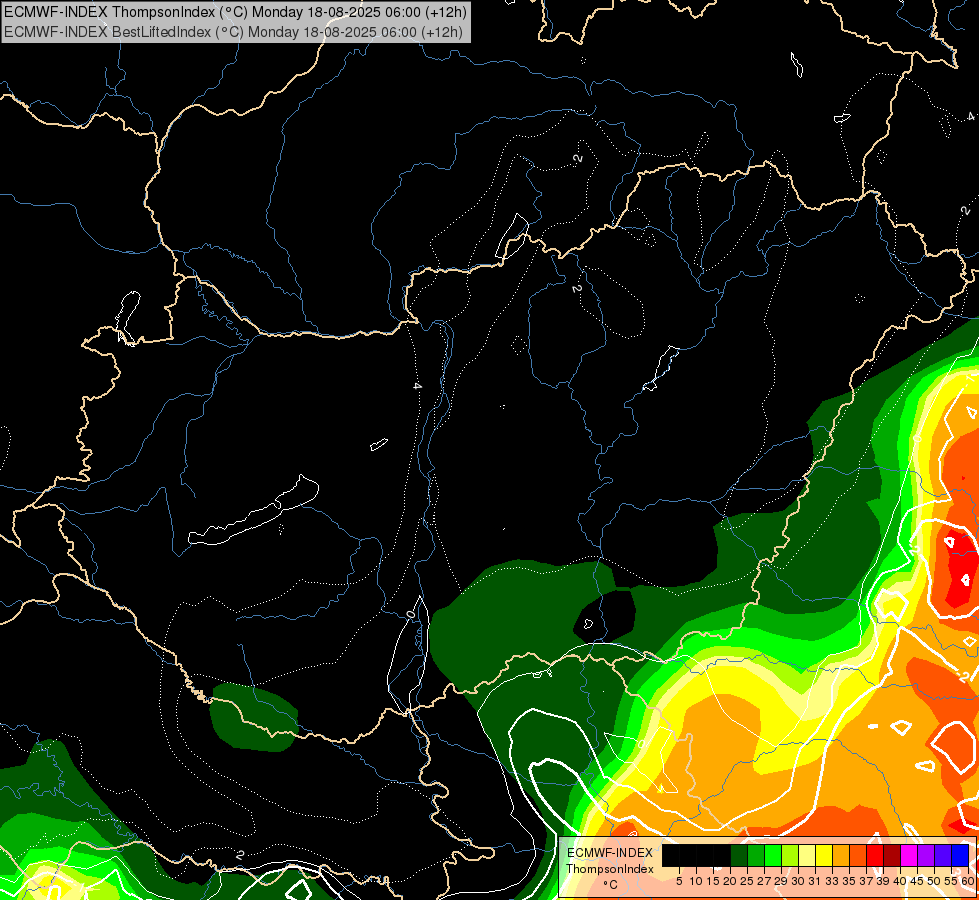Click legend scale value 15
Image resolution: width=979 pixels, height=900 pixels.
coord(713,881)
